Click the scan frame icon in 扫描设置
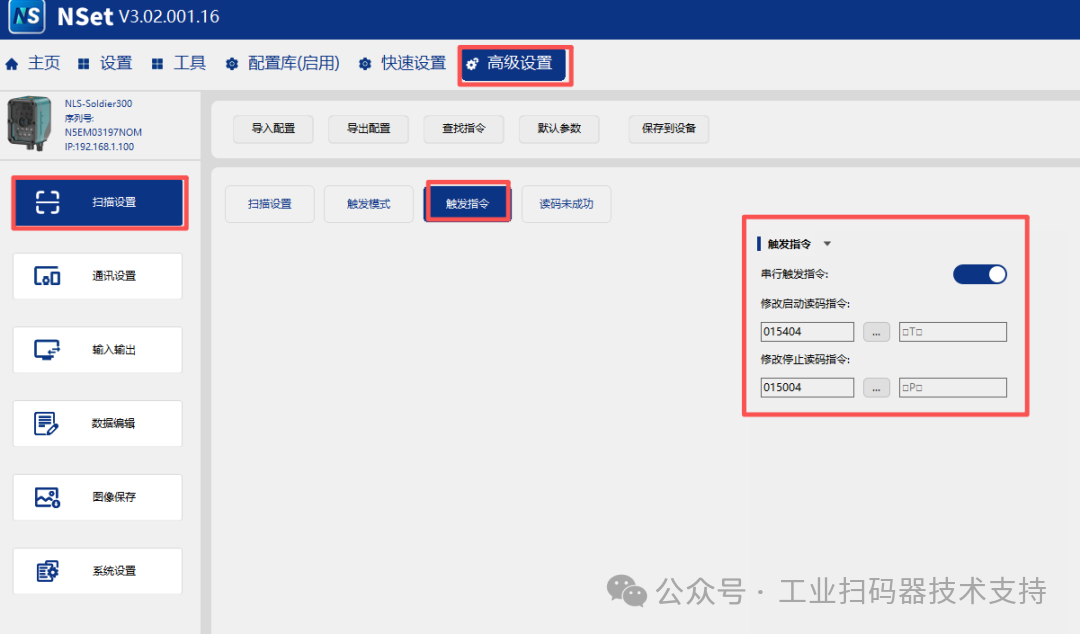The image size is (1080, 634). 48,202
